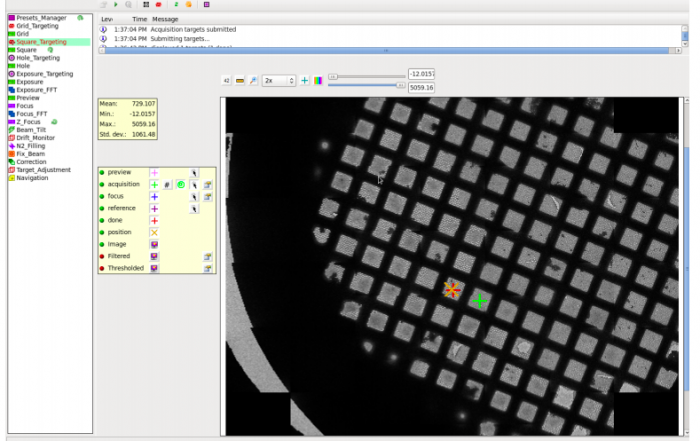Screen dimensions: 700x441
Task: Select the cyan crosshair image tool
Action: (304, 81)
